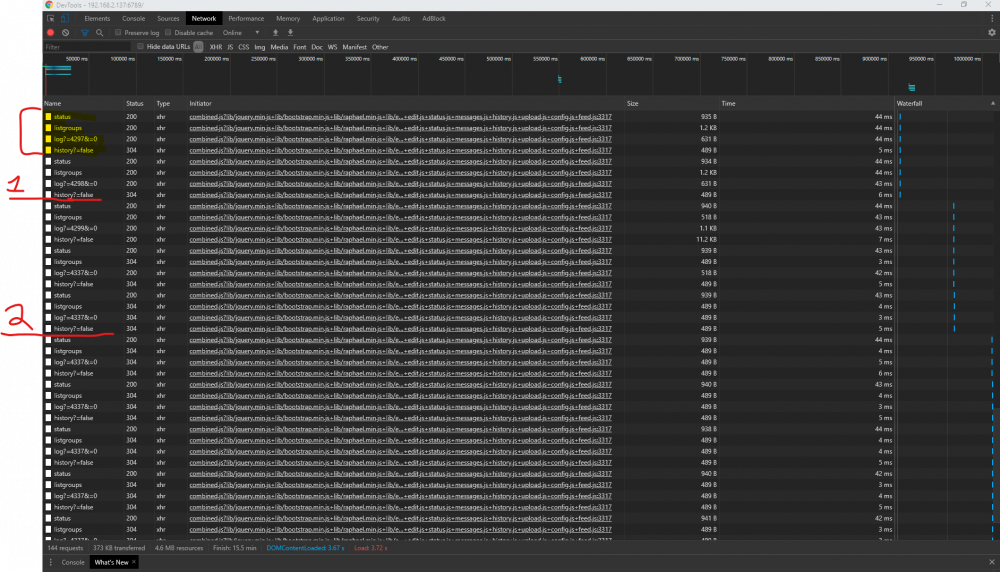Filter requests by Img
The width and height of the screenshot is (1000, 572).
(x=260, y=47)
